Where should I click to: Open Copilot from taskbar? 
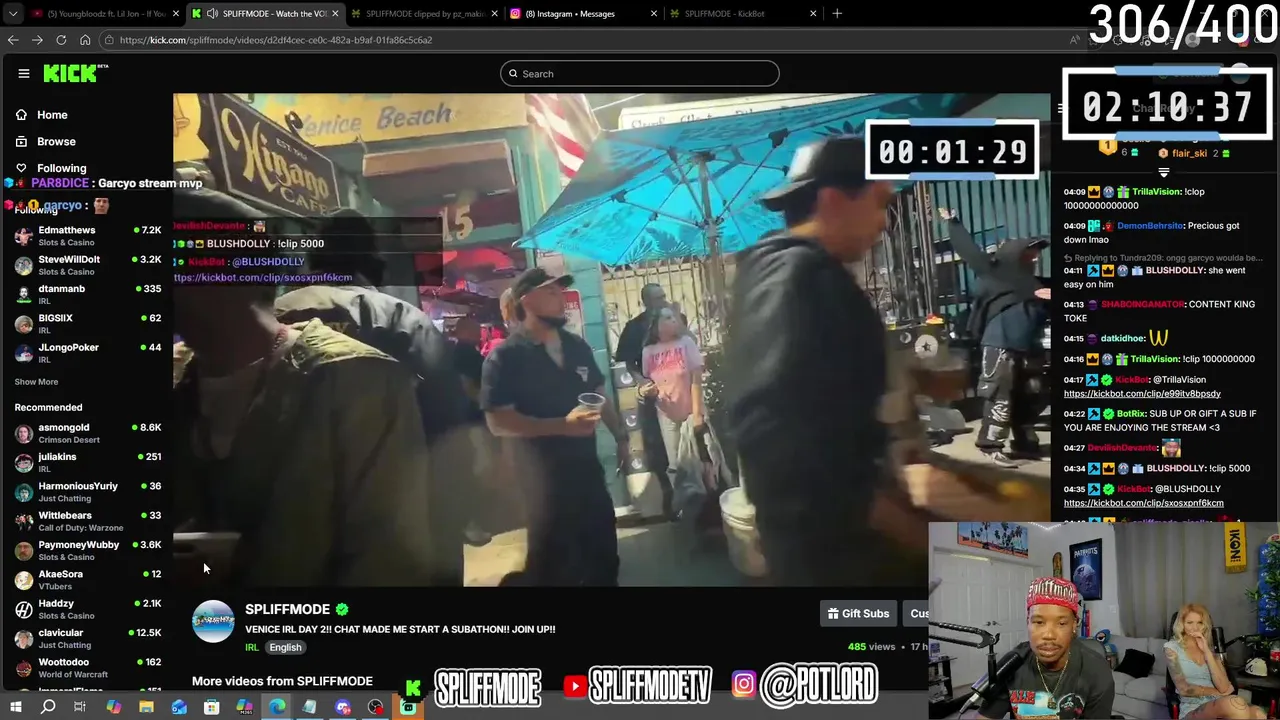pos(113,707)
